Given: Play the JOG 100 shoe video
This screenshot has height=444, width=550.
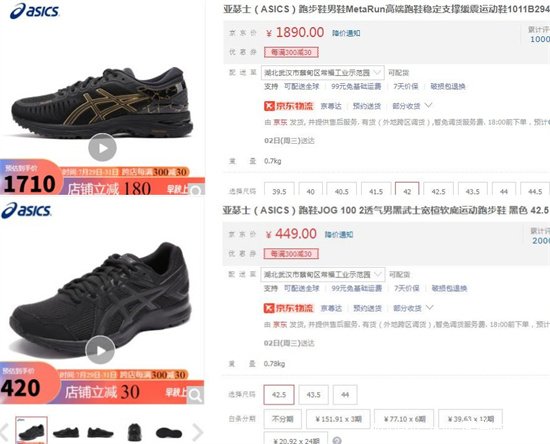Looking at the screenshot, I should (100, 350).
